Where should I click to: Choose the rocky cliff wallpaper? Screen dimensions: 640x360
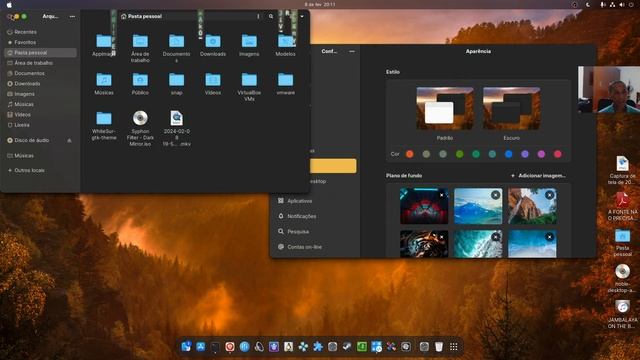pos(532,206)
